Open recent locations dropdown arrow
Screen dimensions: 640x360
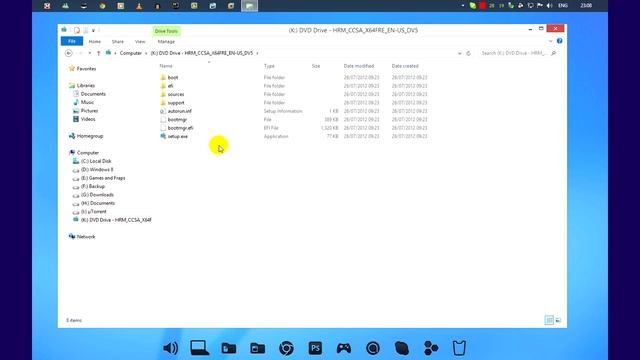point(90,53)
